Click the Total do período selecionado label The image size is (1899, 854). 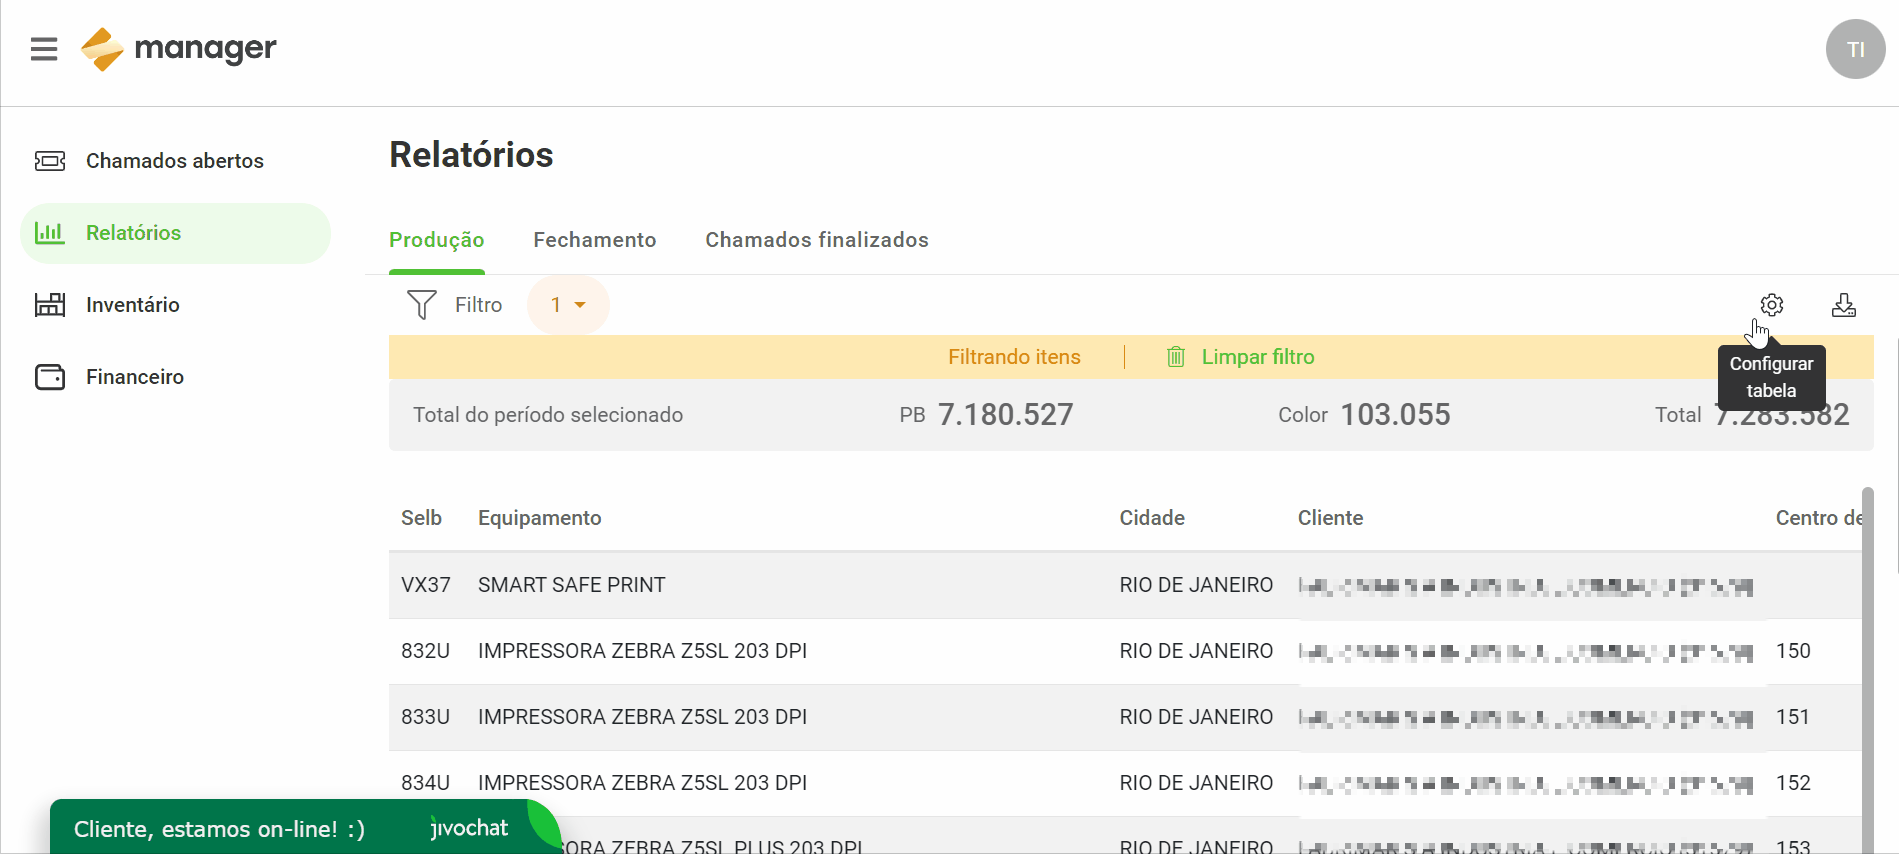coord(548,415)
